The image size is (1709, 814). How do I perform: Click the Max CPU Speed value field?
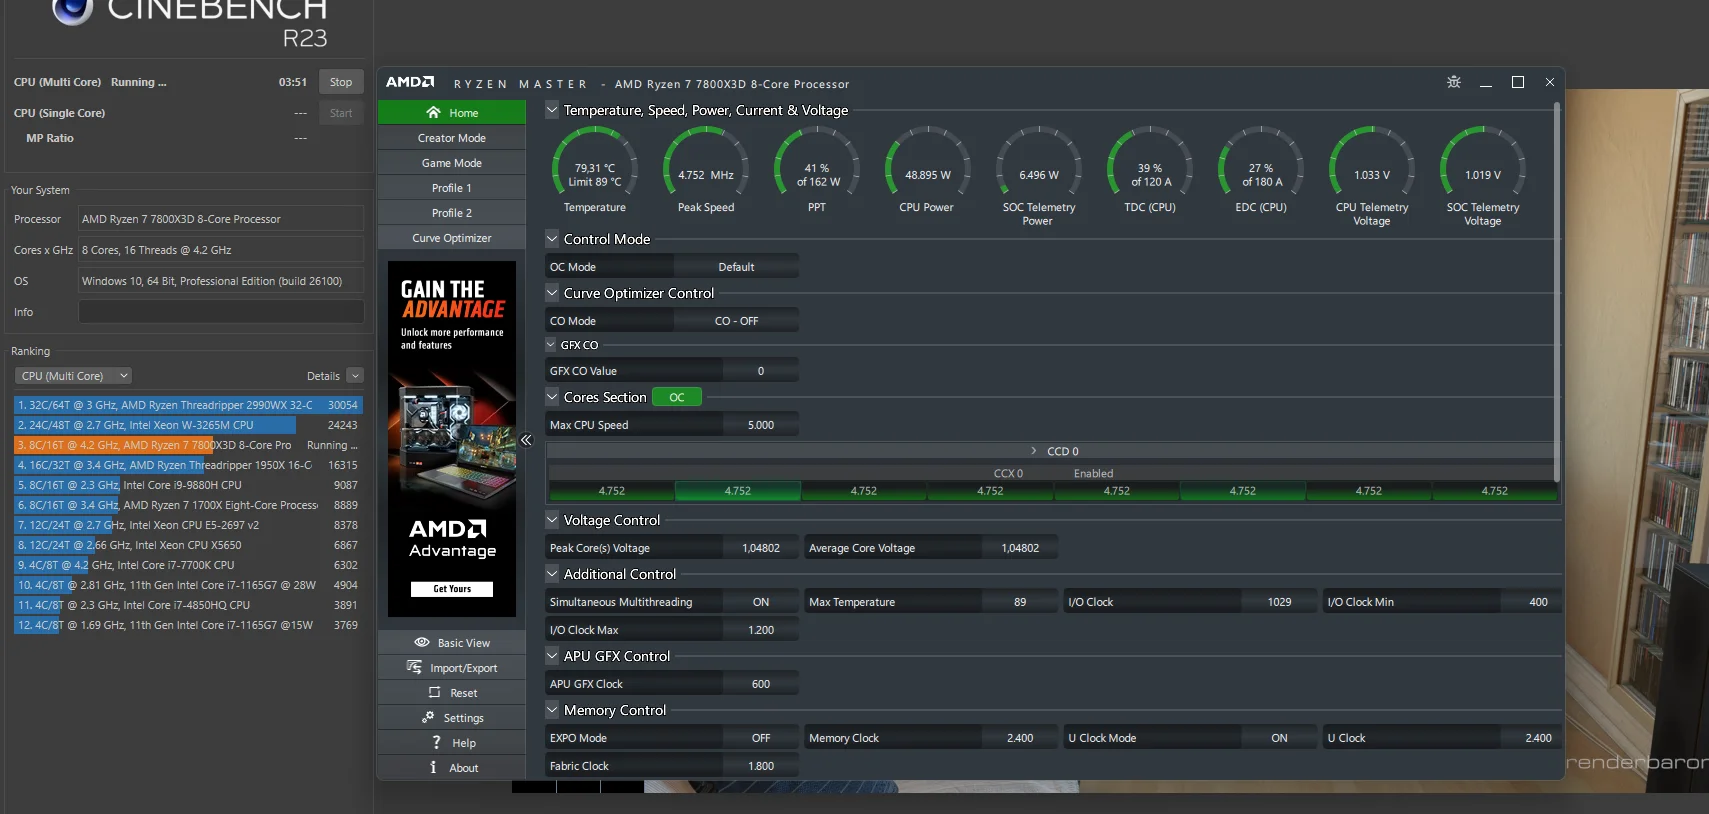click(760, 425)
